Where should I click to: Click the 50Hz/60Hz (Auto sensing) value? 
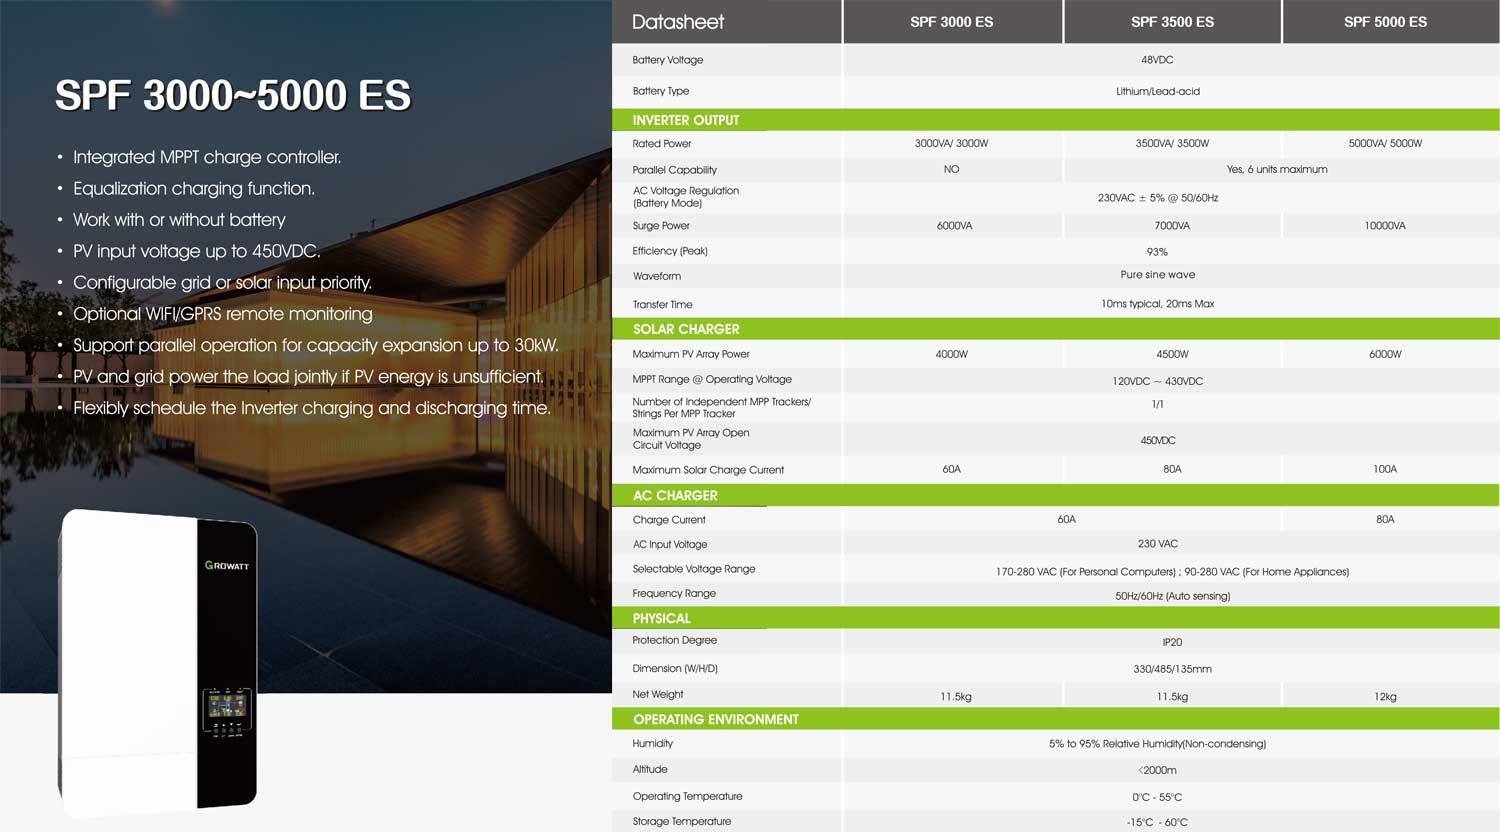(1172, 596)
